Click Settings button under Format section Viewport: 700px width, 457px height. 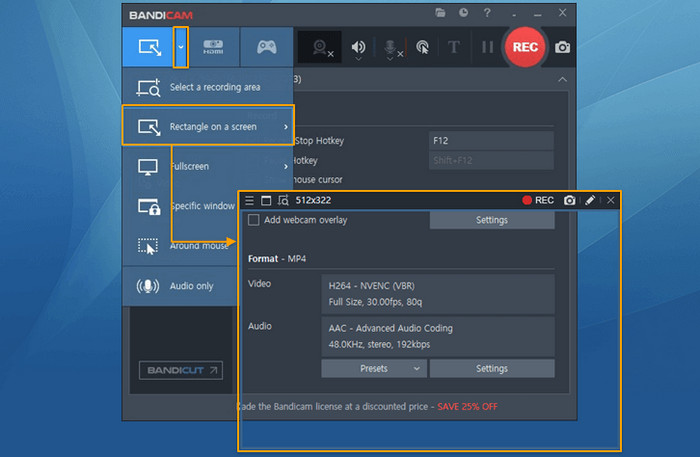(x=491, y=368)
